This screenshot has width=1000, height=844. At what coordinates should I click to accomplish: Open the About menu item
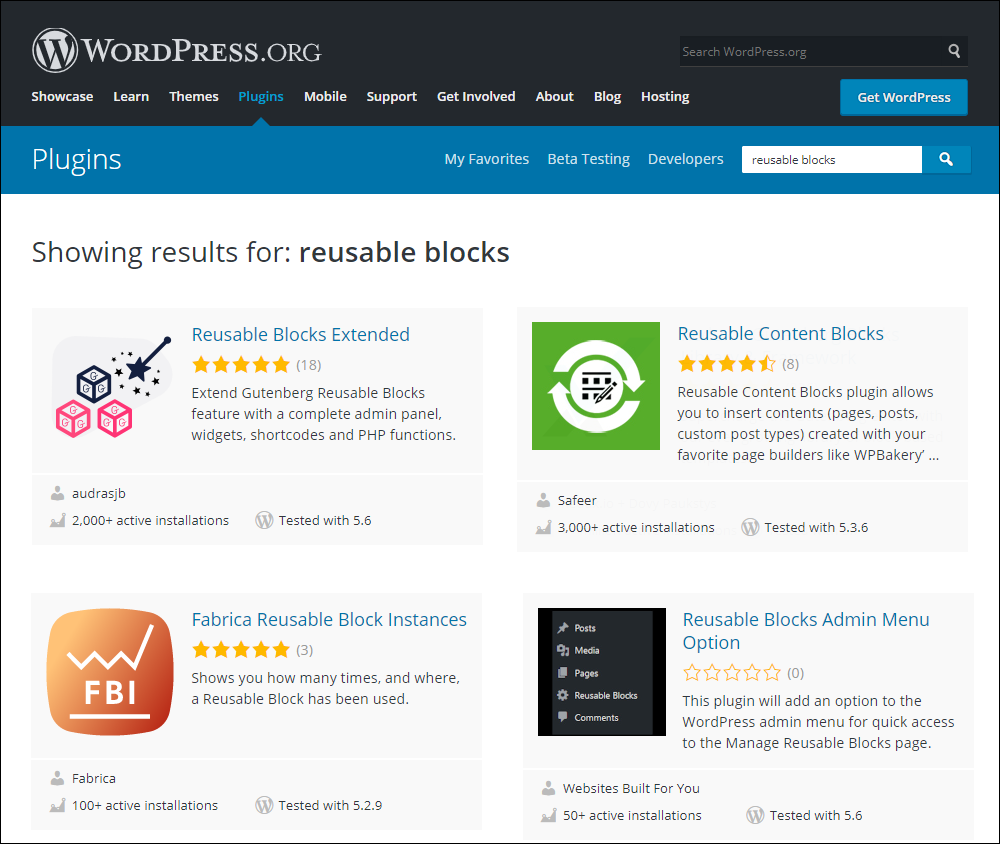click(x=555, y=96)
